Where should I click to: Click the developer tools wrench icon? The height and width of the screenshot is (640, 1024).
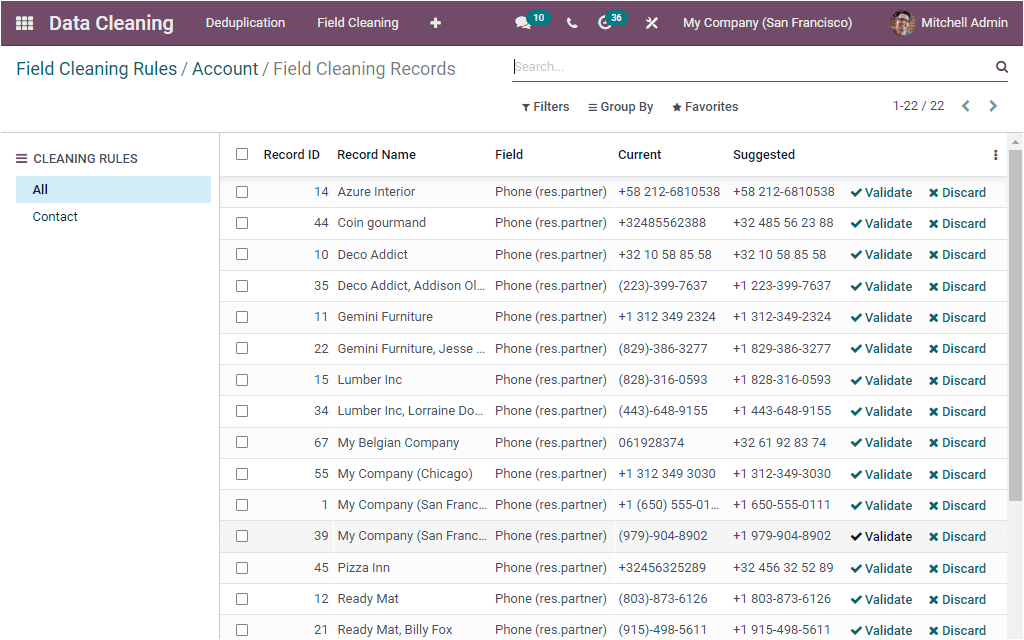651,22
